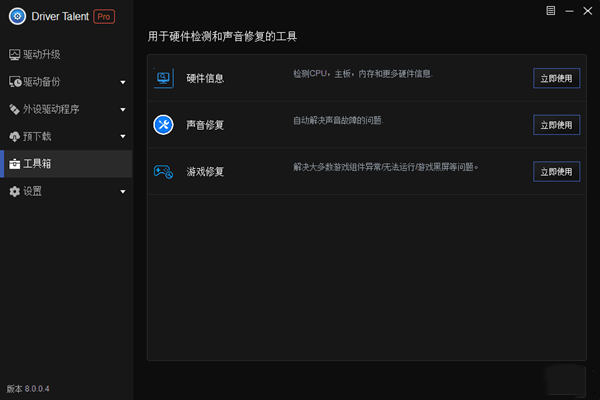Click the 外设驱动程序 plug icon
Image resolution: width=600 pixels, height=400 pixels.
click(x=15, y=109)
